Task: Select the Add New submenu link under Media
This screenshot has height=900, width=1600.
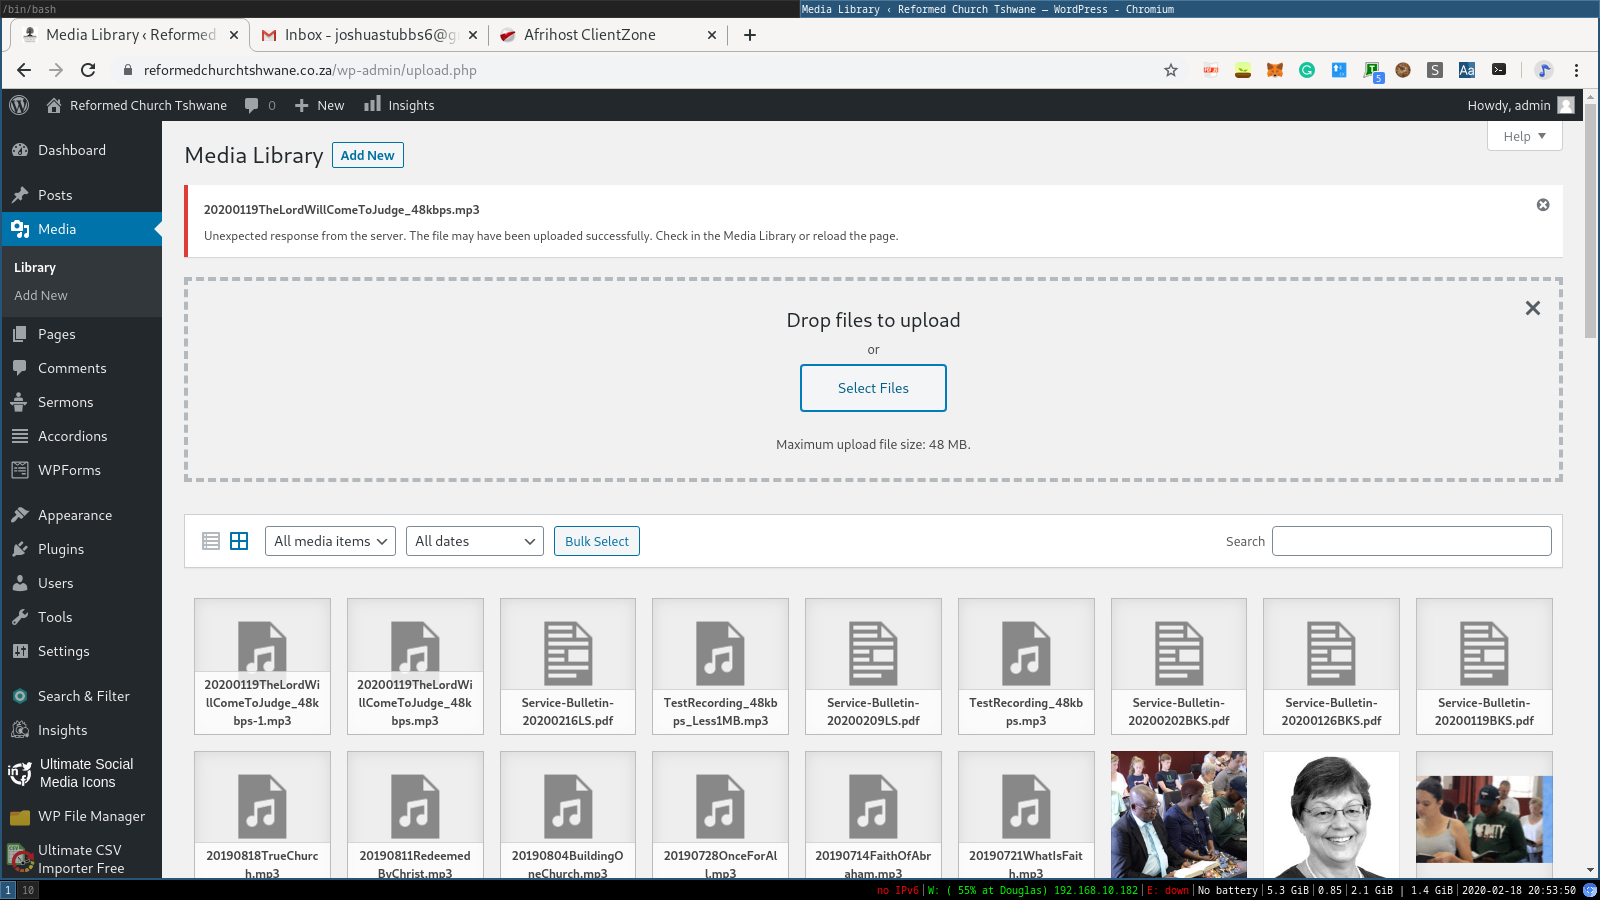Action: point(41,295)
